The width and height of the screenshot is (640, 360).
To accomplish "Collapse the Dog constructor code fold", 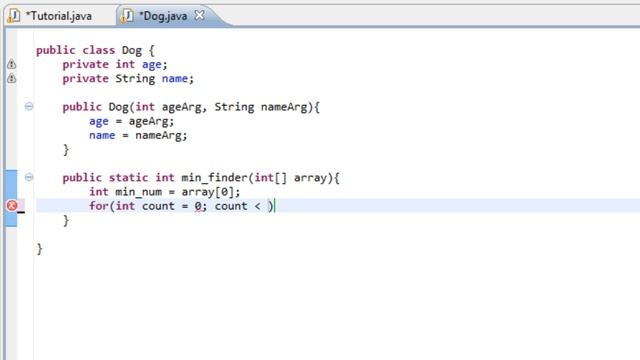I will [29, 107].
